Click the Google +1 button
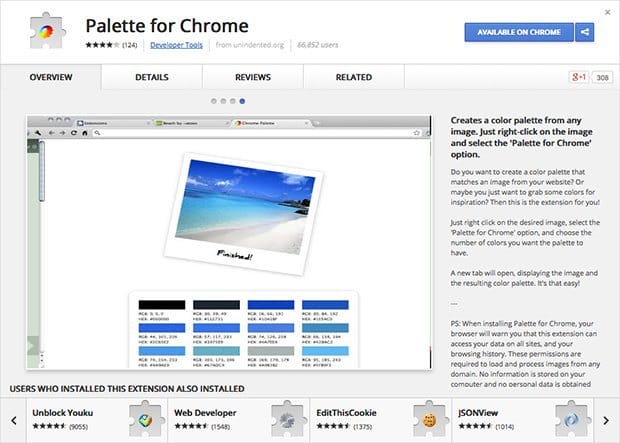Image resolution: width=620 pixels, height=443 pixels. tap(579, 77)
